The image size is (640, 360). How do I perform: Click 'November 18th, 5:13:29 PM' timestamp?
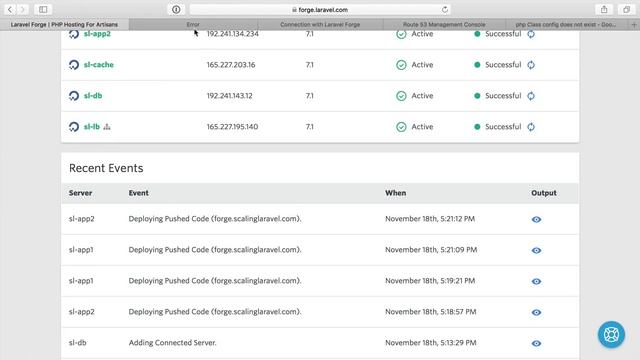point(431,342)
